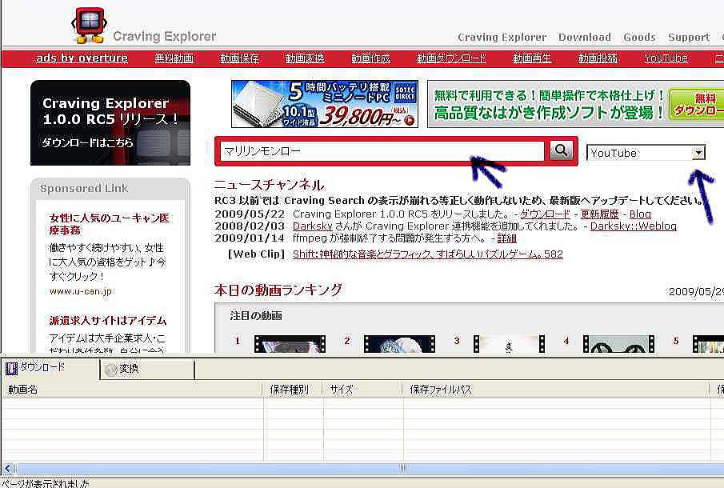Screen dimensions: 724x488
Task: Switch to the ダウンロード tab
Action: point(50,368)
